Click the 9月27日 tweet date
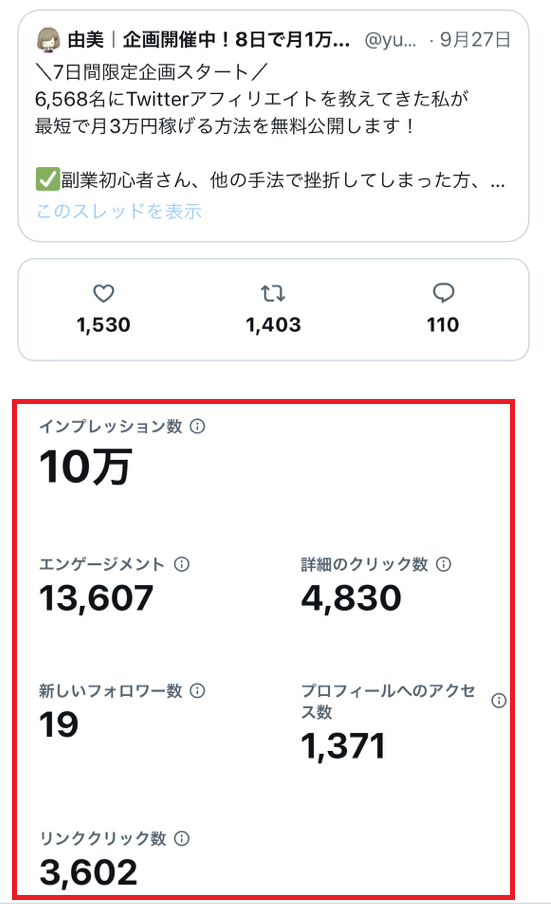 coord(475,40)
